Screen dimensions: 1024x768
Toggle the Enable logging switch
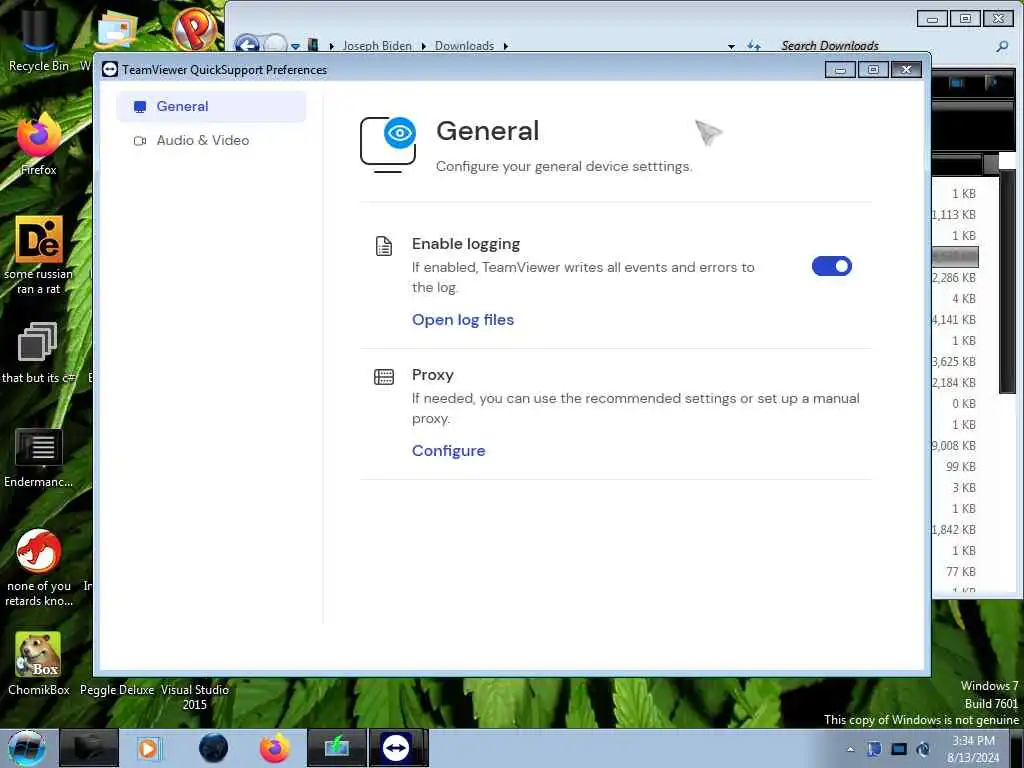pyautogui.click(x=831, y=266)
